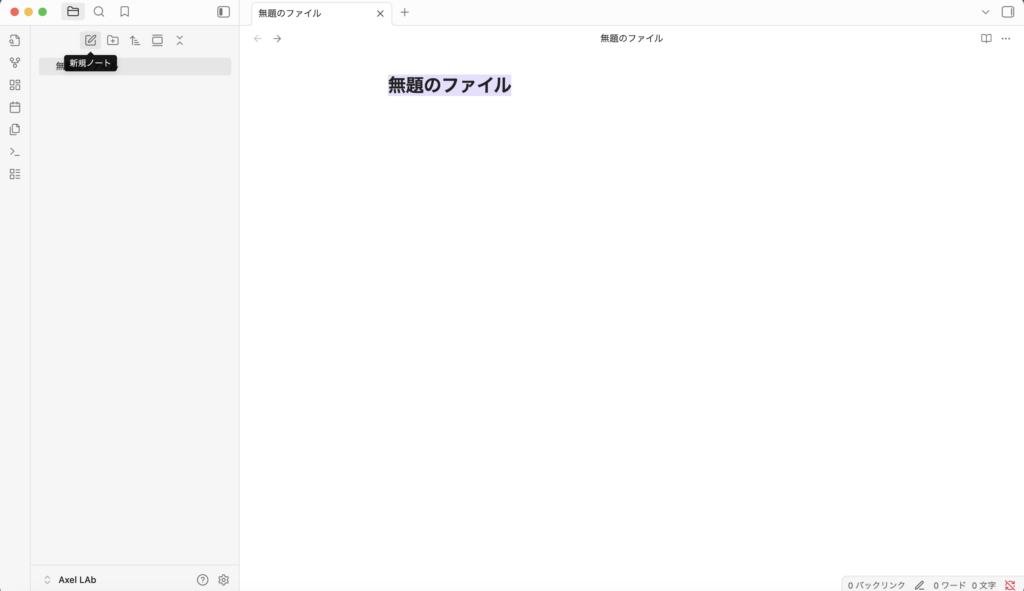Select the 無題のファイル tab
This screenshot has width=1024, height=591.
[310, 13]
